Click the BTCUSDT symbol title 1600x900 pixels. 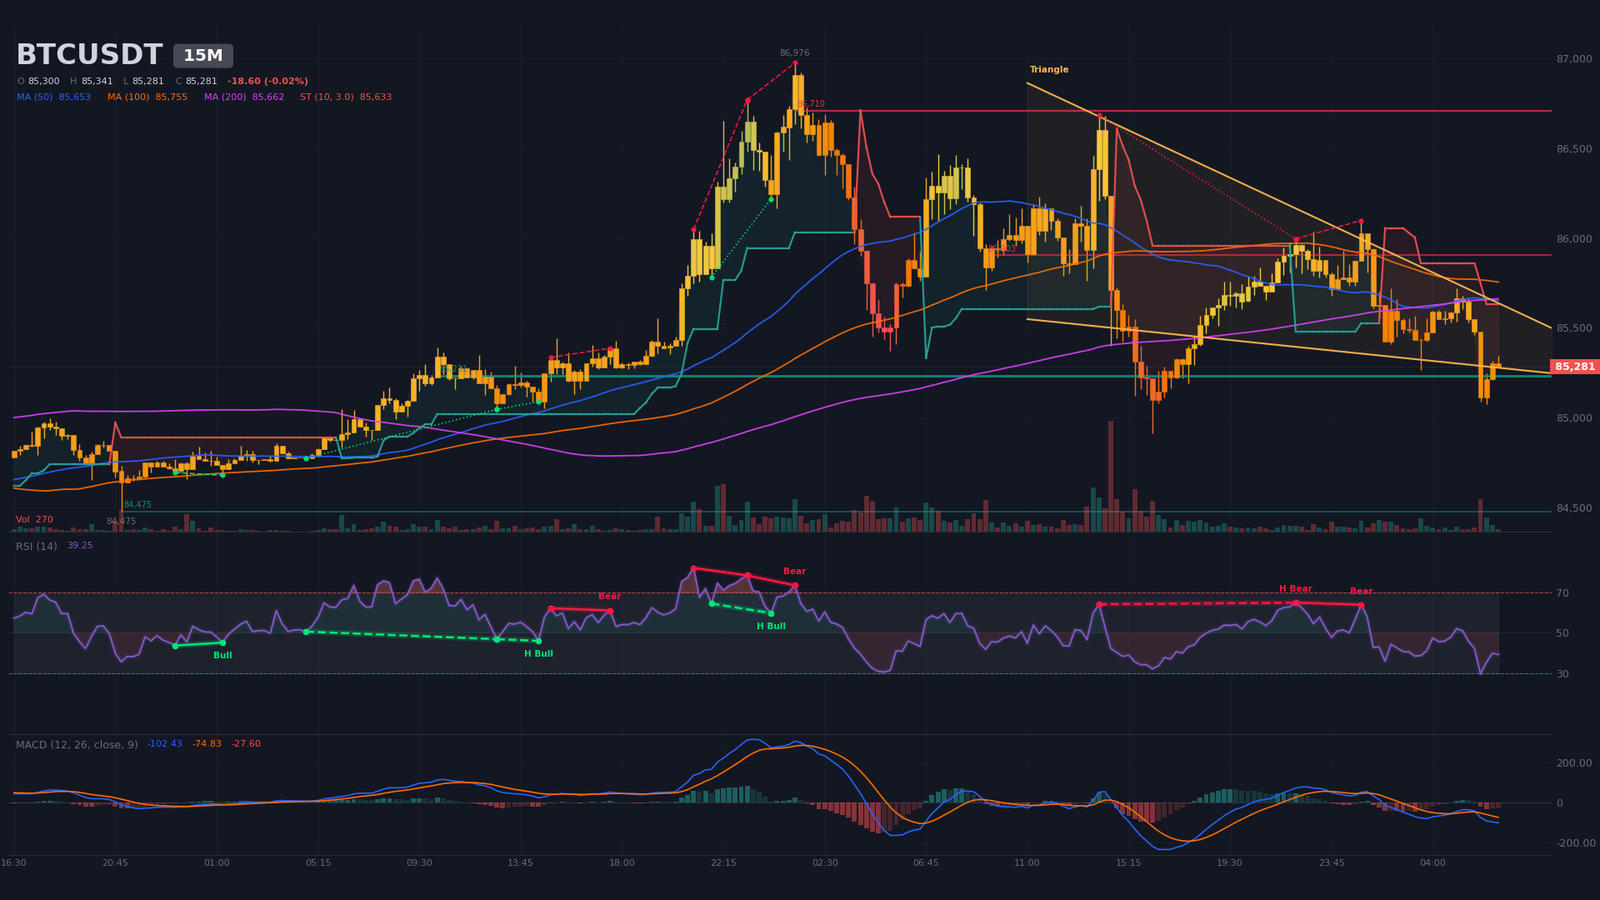[89, 55]
